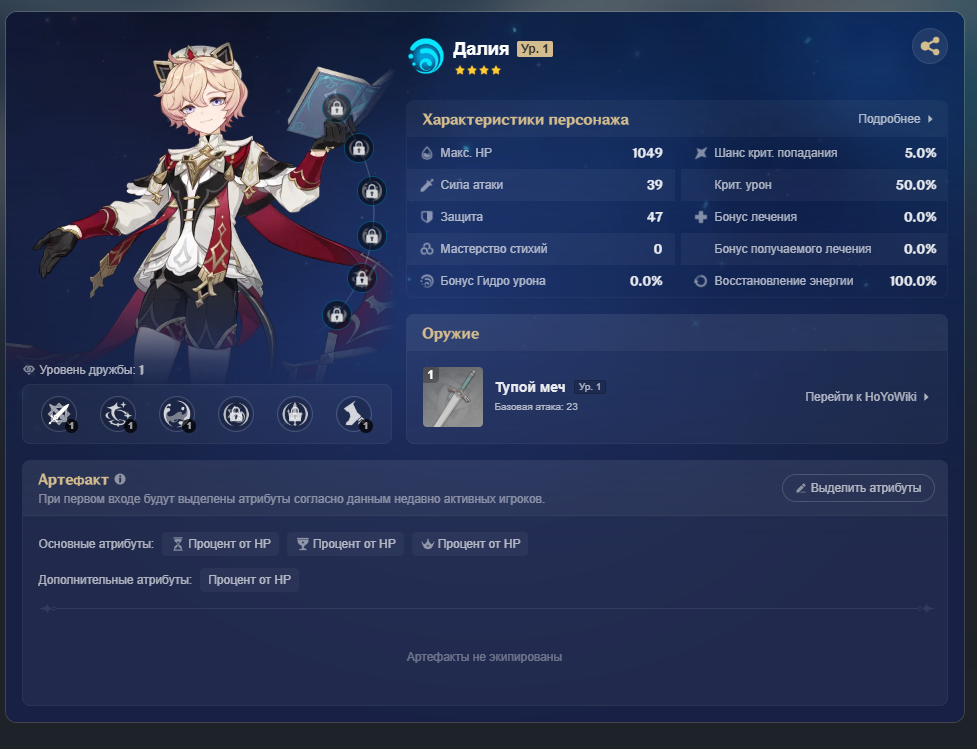Select the sands Процент от HP tag
Screen dimensions: 977x749
pos(221,544)
